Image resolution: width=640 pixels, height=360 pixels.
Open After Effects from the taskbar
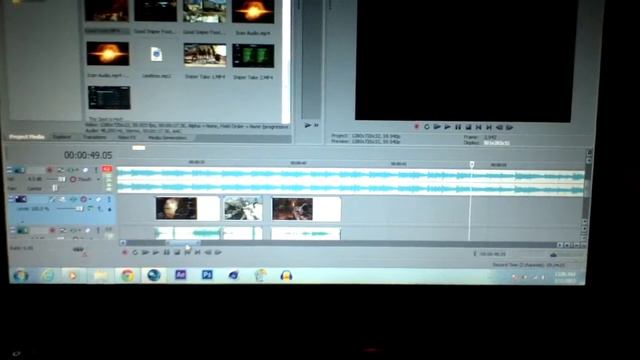tap(180, 275)
